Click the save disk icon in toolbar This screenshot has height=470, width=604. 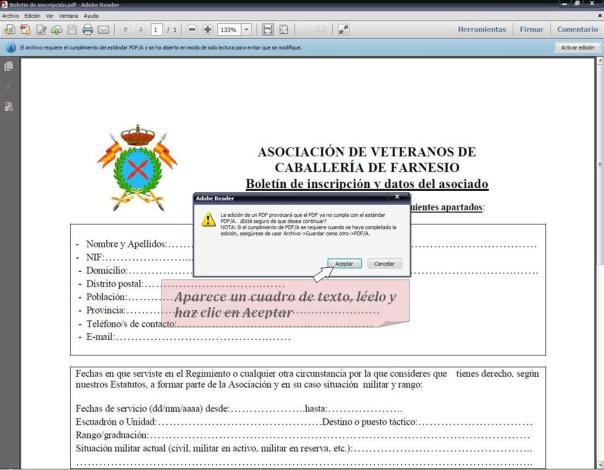(267, 30)
